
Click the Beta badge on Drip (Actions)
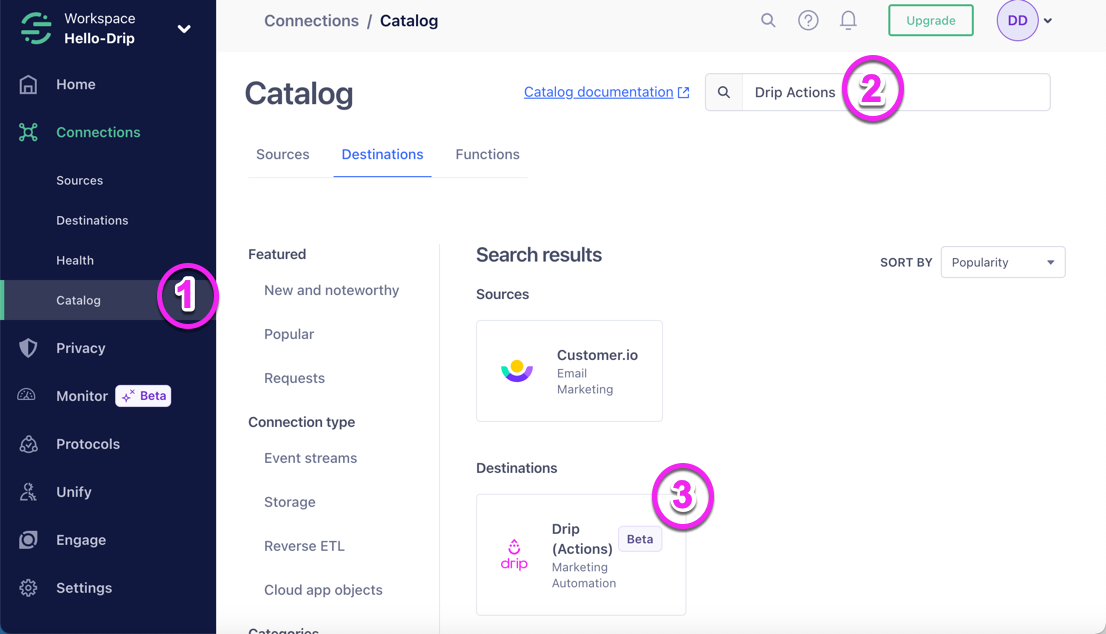pyautogui.click(x=640, y=539)
